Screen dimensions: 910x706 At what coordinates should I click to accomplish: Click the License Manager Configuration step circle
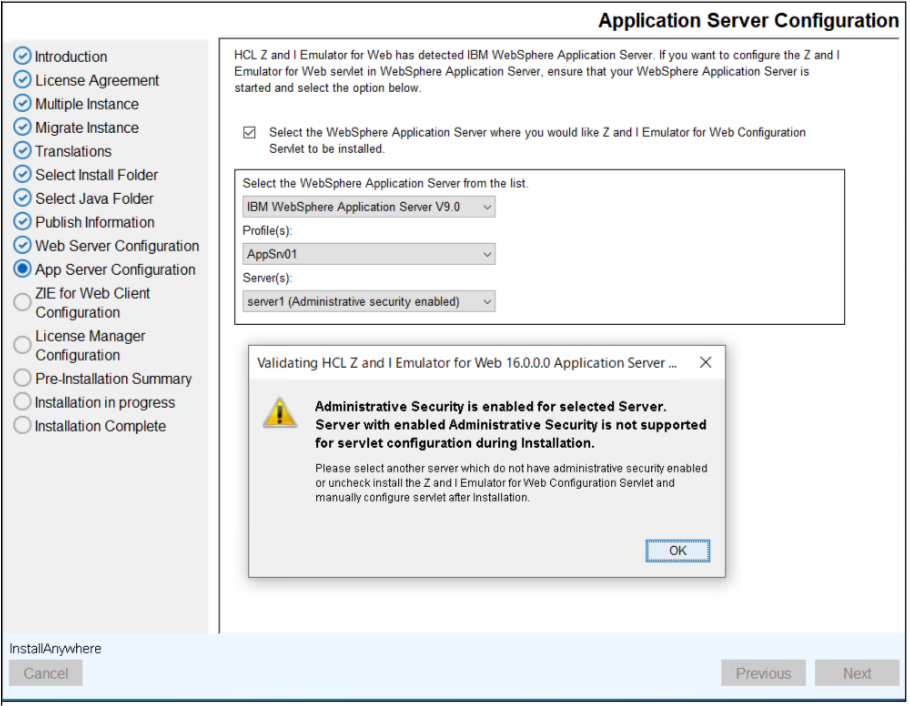tap(22, 345)
